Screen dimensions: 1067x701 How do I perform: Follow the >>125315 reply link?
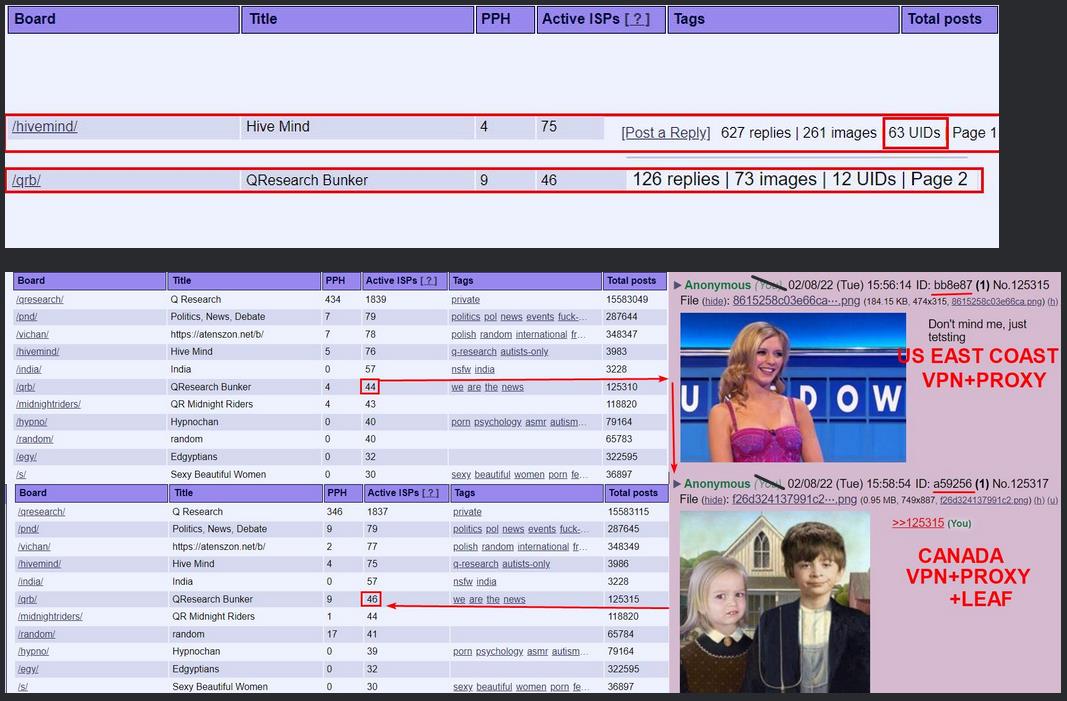918,523
